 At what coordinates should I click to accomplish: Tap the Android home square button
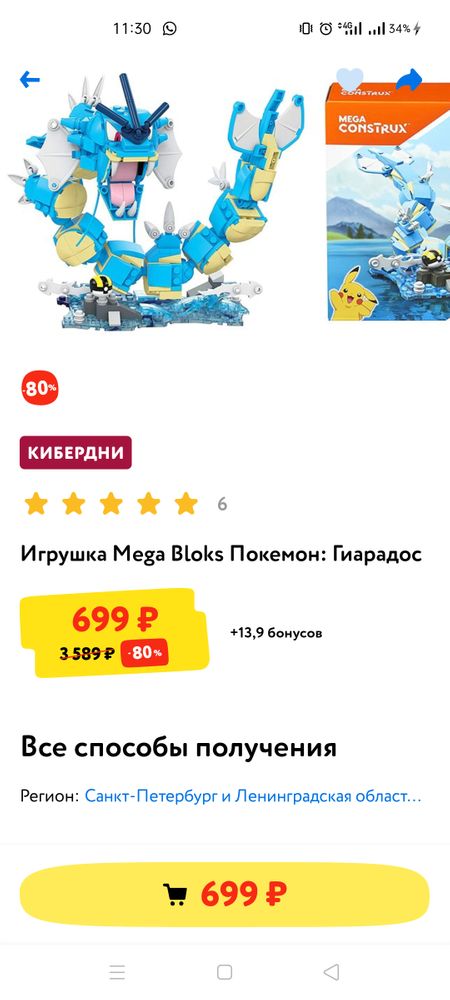[224, 972]
